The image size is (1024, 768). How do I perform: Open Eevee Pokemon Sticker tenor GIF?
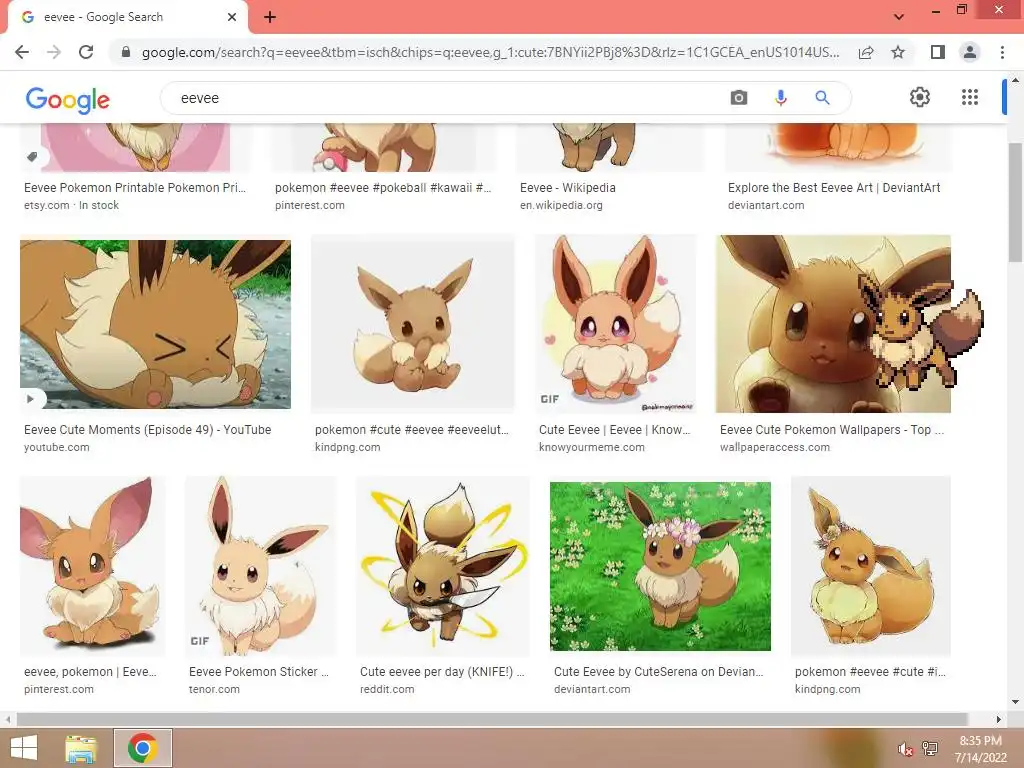pyautogui.click(x=261, y=566)
